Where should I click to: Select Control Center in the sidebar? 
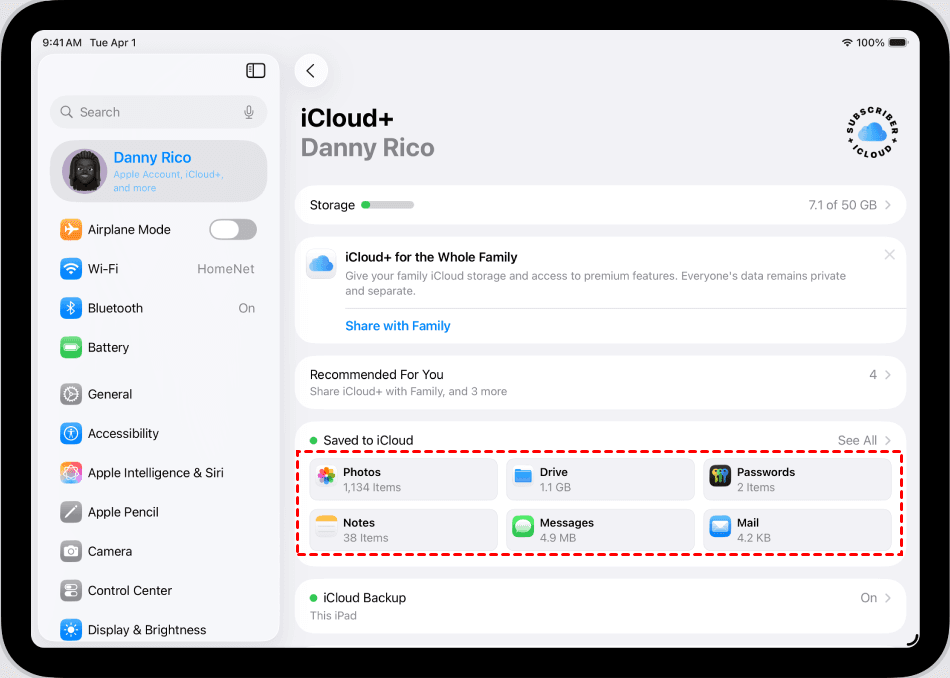coord(159,590)
